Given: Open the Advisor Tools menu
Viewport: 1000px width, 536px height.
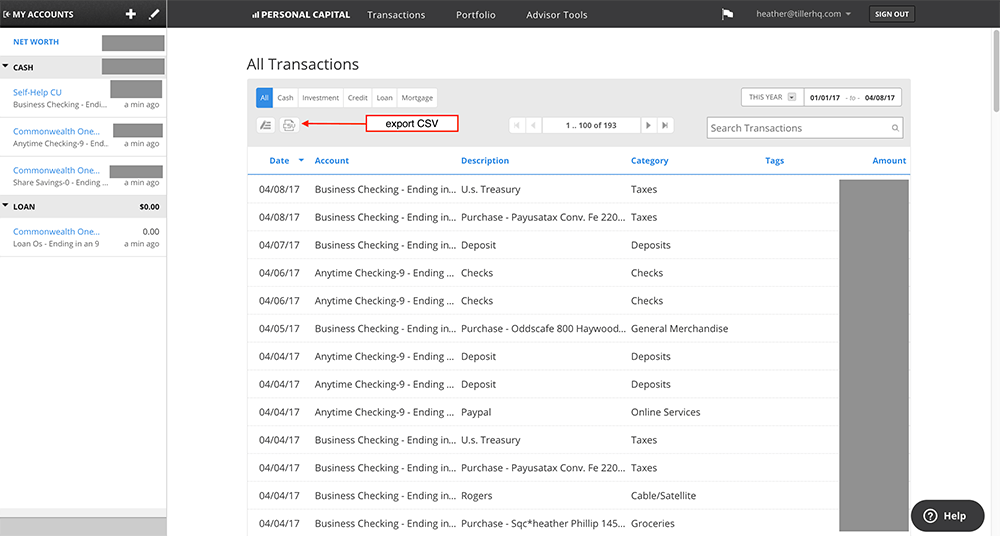Looking at the screenshot, I should point(557,15).
